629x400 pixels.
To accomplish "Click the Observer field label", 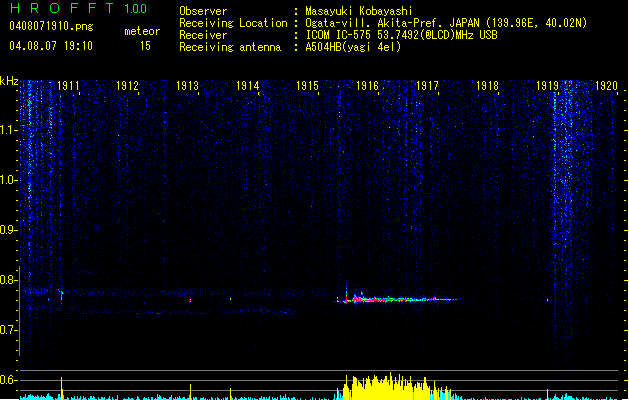I will (203, 11).
